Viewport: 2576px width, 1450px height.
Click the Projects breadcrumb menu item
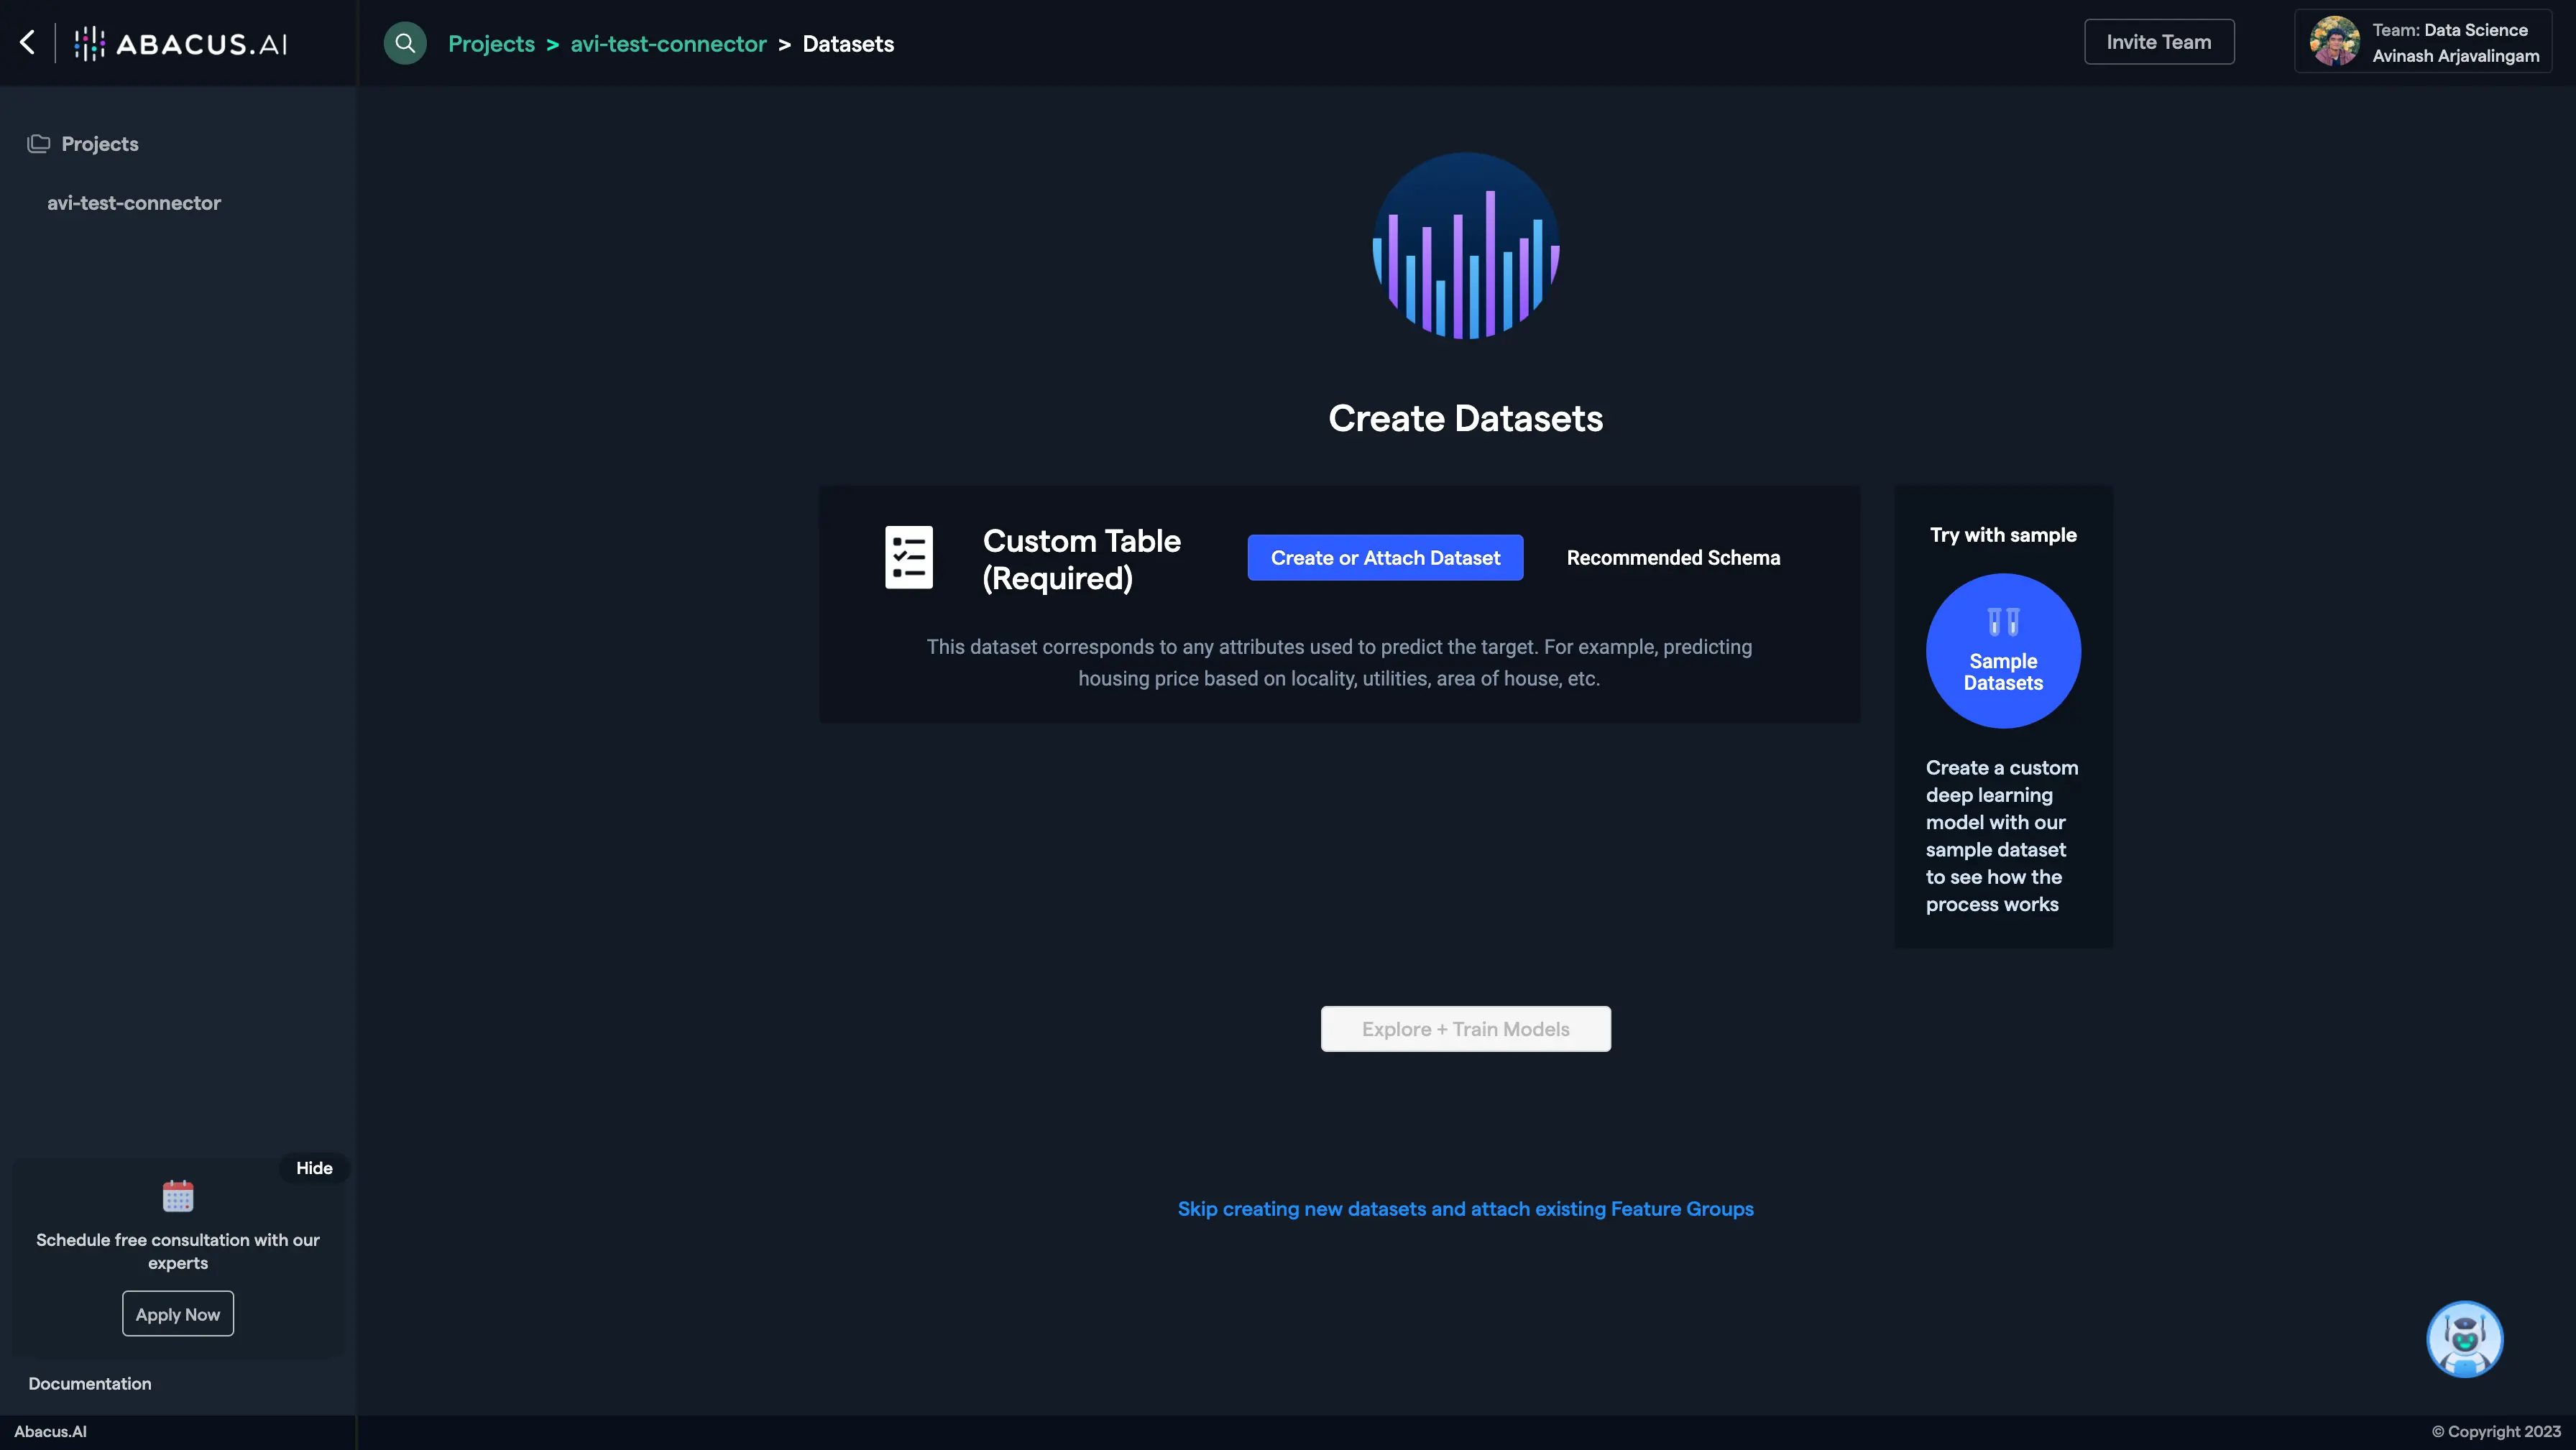pyautogui.click(x=490, y=42)
